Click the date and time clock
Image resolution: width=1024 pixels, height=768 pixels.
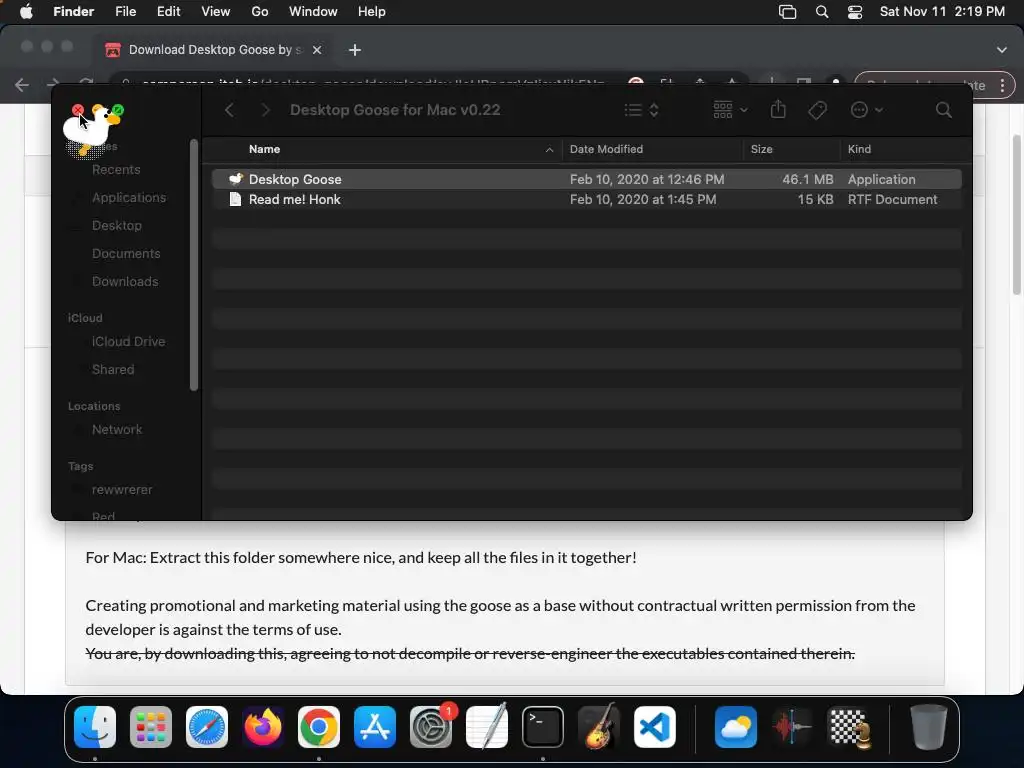click(x=942, y=12)
